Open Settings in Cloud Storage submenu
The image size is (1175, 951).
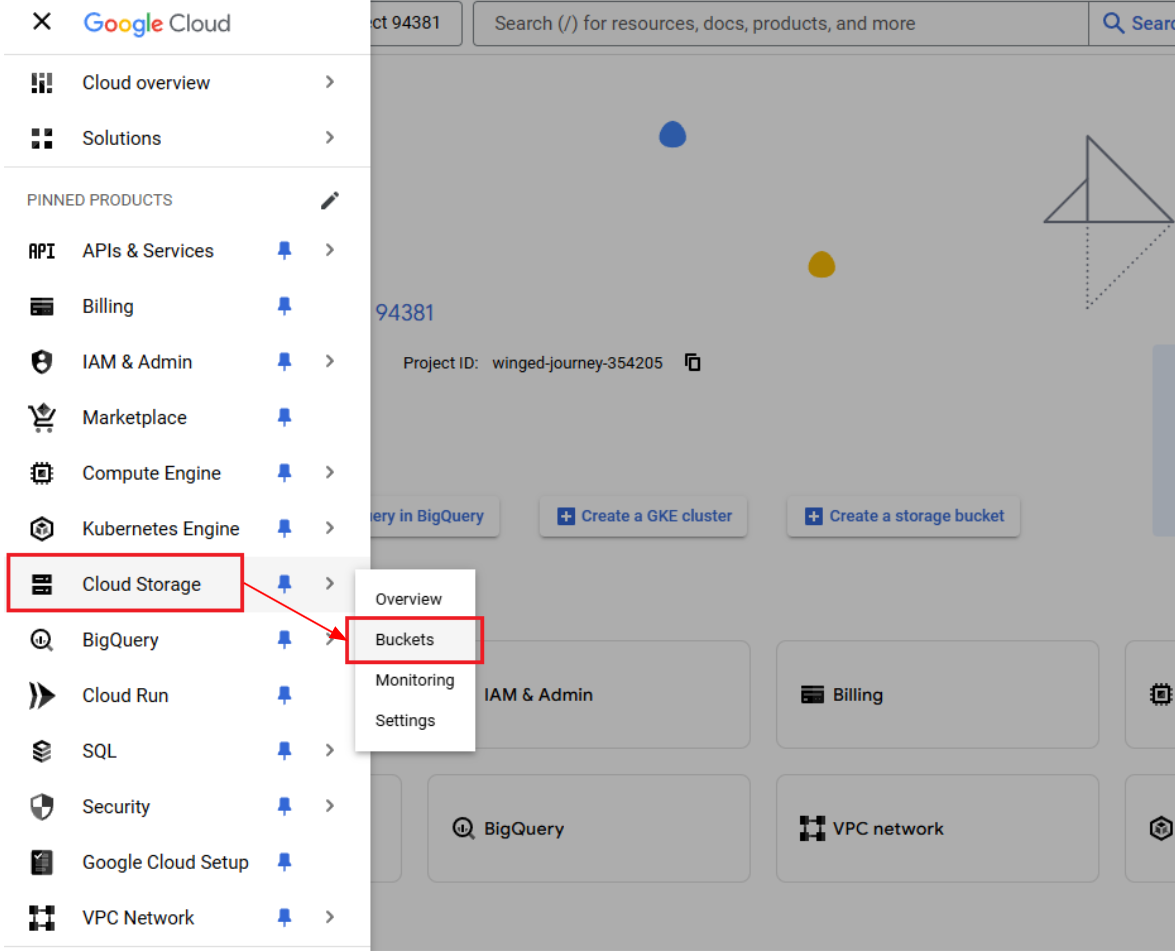pyautogui.click(x=415, y=721)
